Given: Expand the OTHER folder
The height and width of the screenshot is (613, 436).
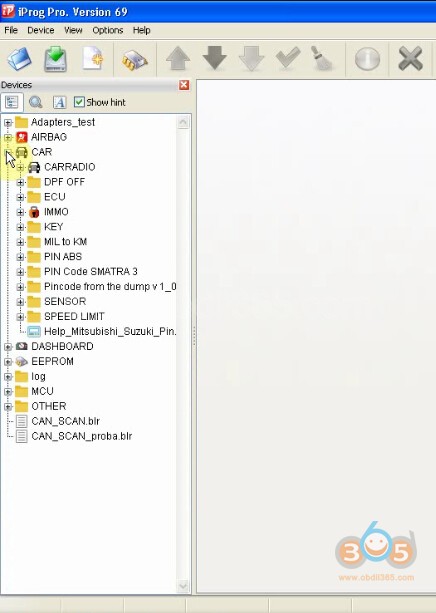Looking at the screenshot, I should 8,407.
